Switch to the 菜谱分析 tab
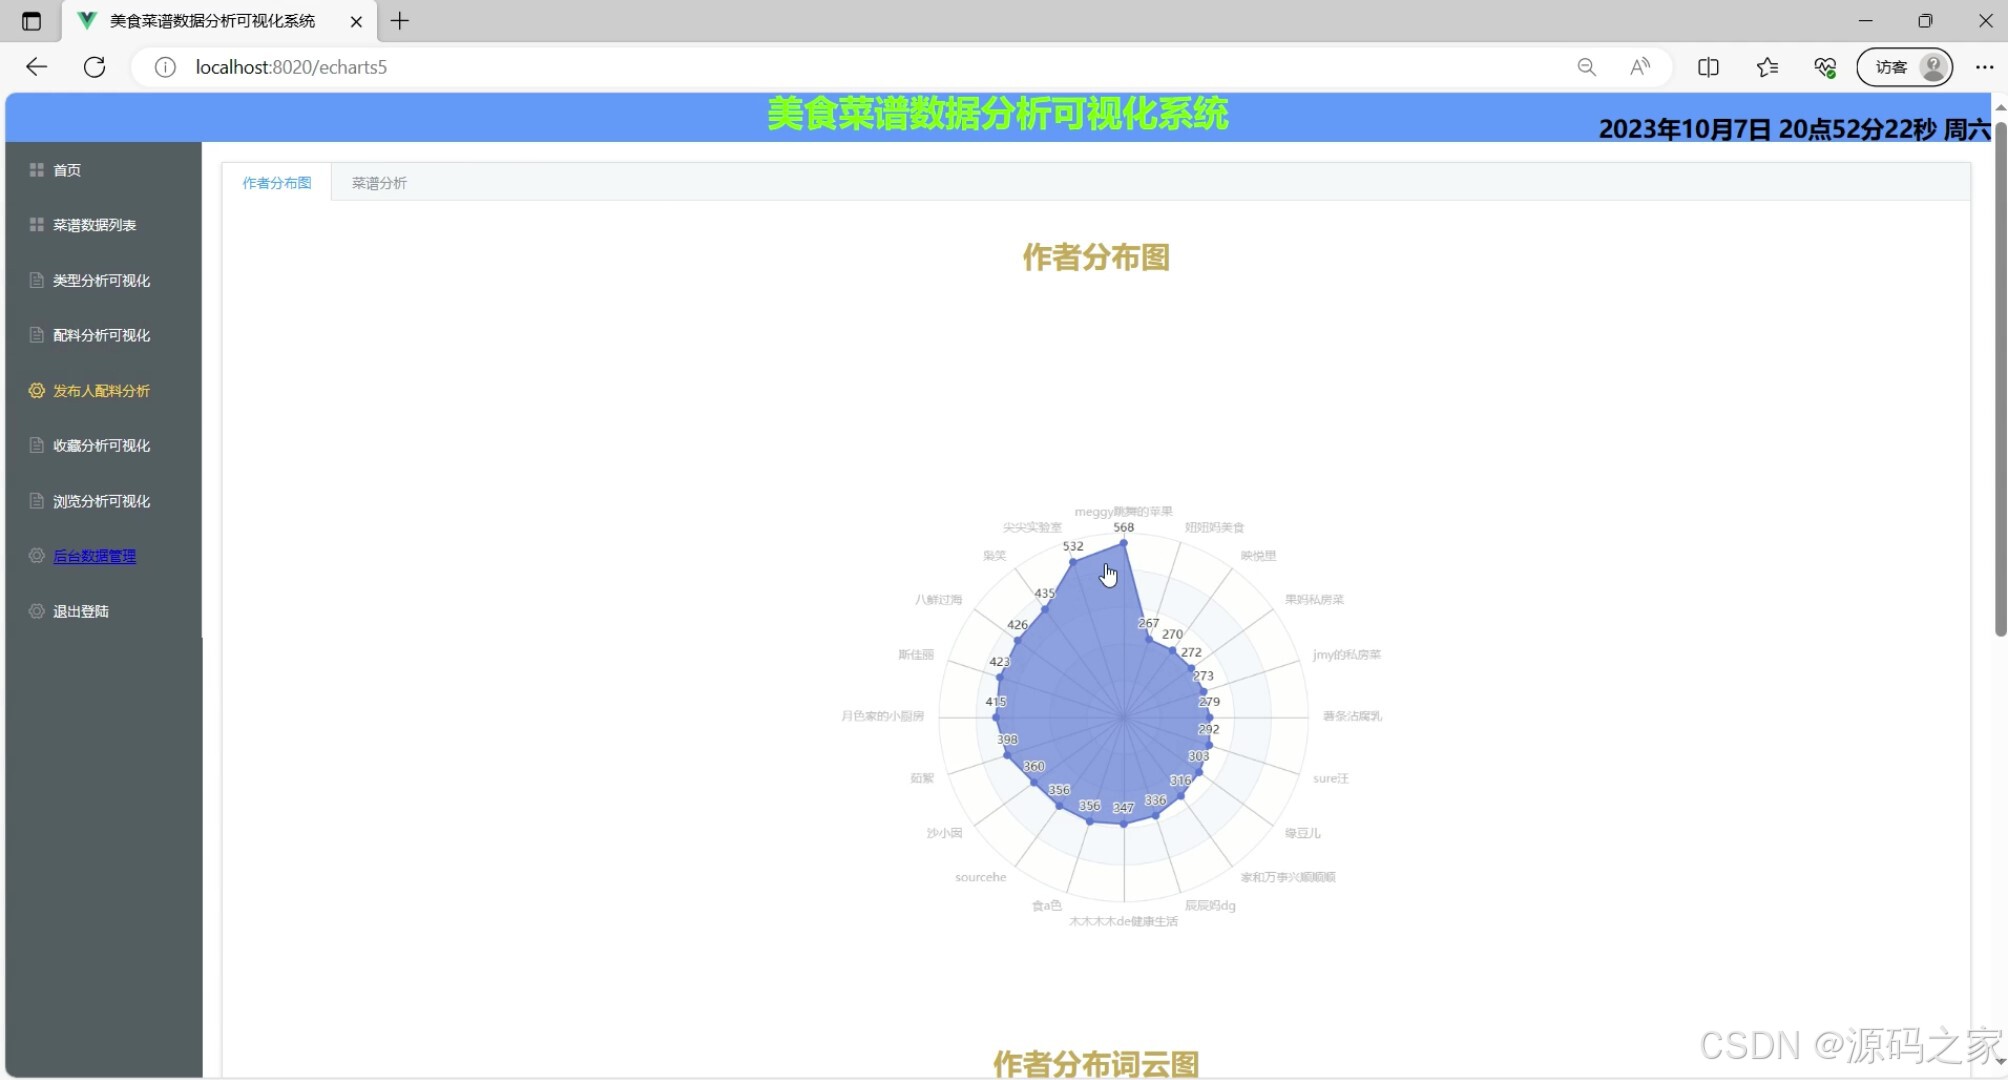 click(378, 182)
